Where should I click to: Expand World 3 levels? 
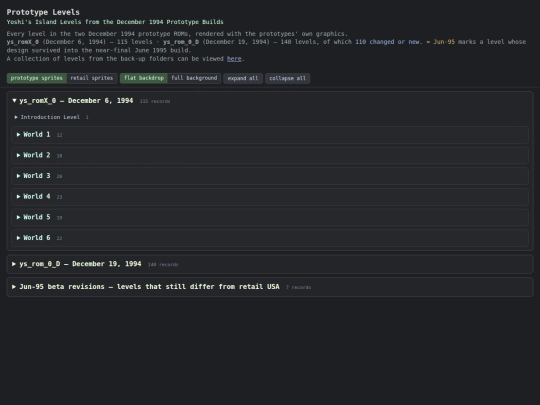tap(270, 176)
